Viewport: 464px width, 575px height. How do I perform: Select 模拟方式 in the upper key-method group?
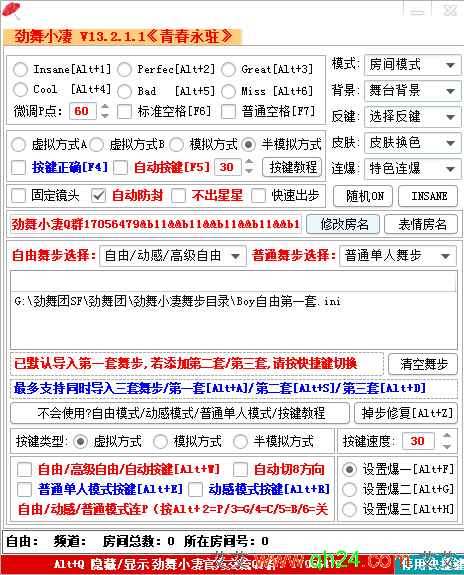pos(176,145)
